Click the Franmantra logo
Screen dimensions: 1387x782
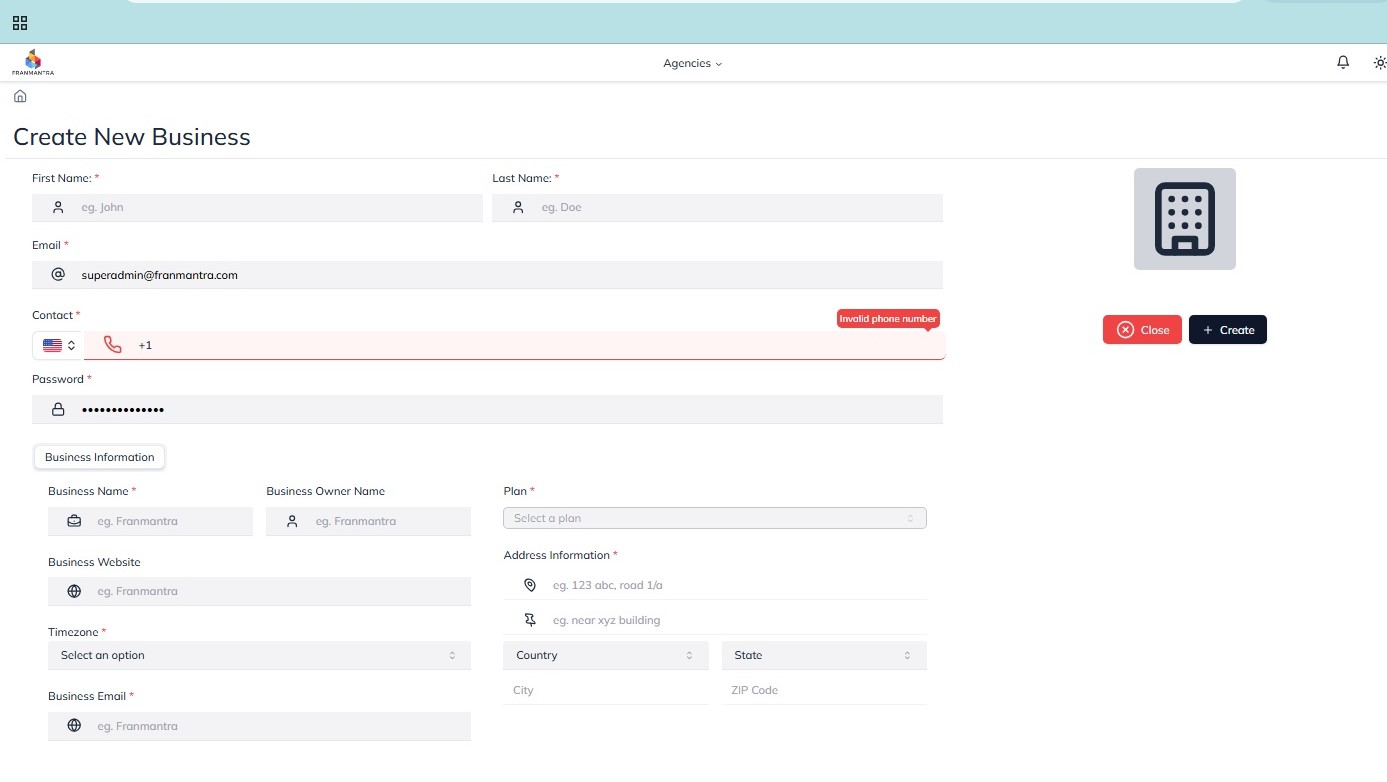click(x=33, y=62)
